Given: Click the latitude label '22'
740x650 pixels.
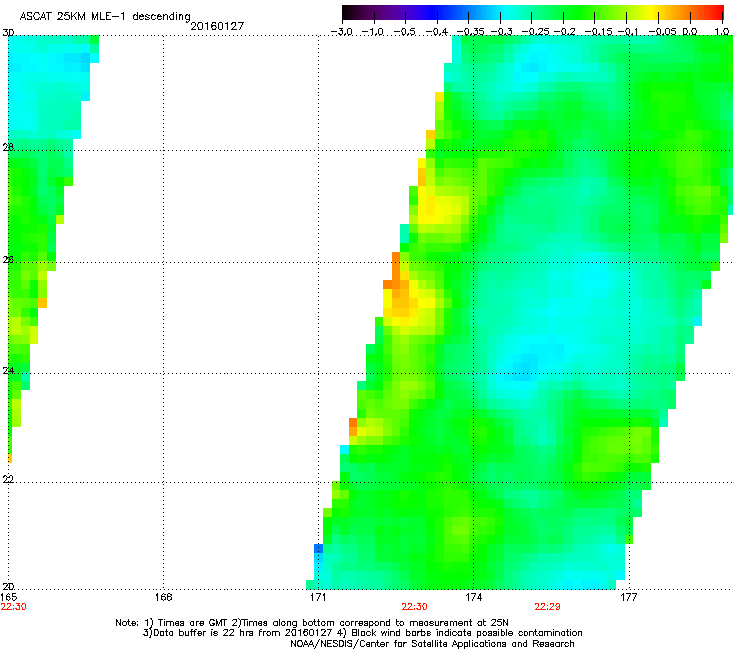Looking at the screenshot, I should [8, 480].
